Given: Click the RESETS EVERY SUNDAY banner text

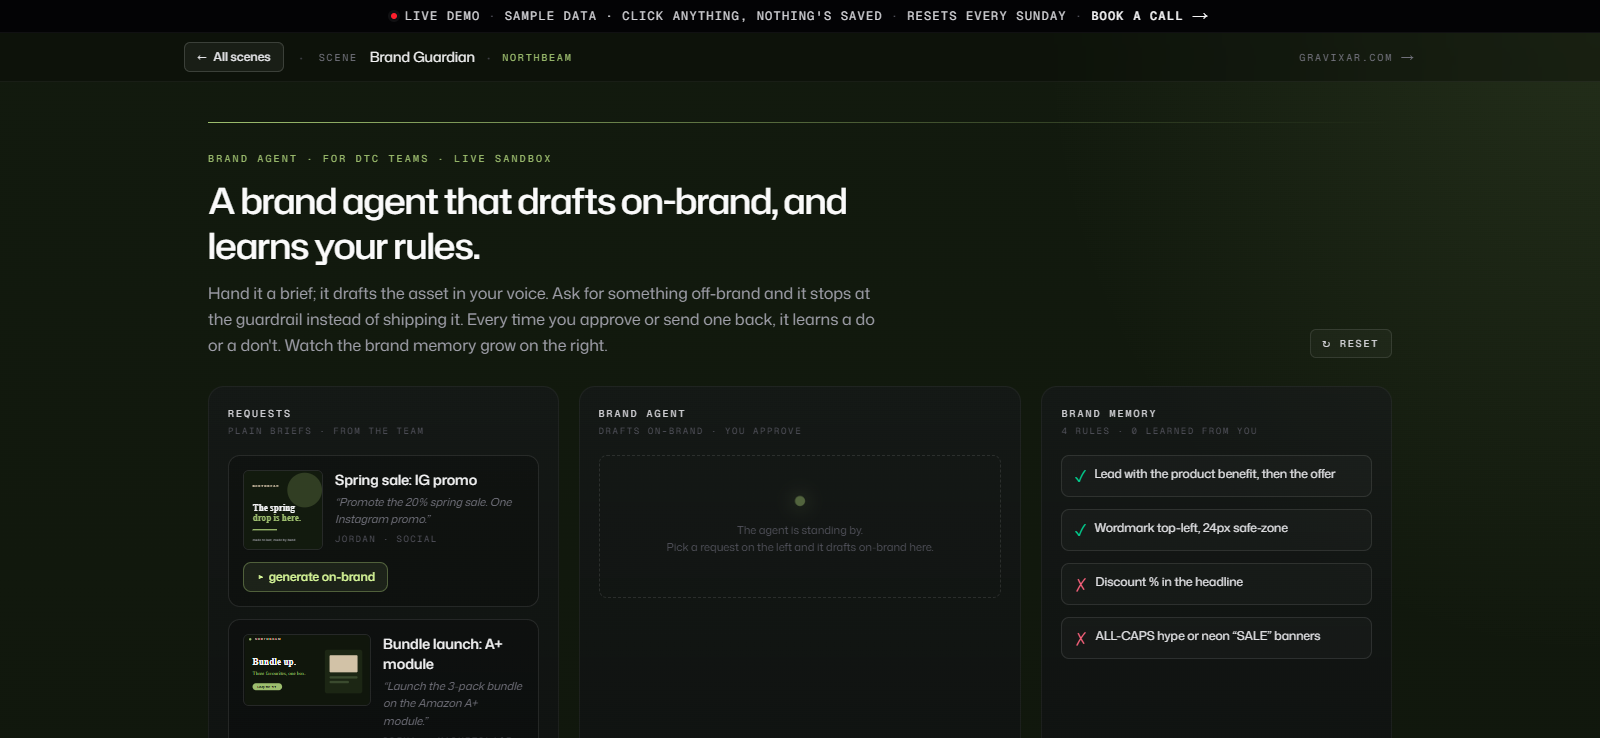Looking at the screenshot, I should click(986, 16).
